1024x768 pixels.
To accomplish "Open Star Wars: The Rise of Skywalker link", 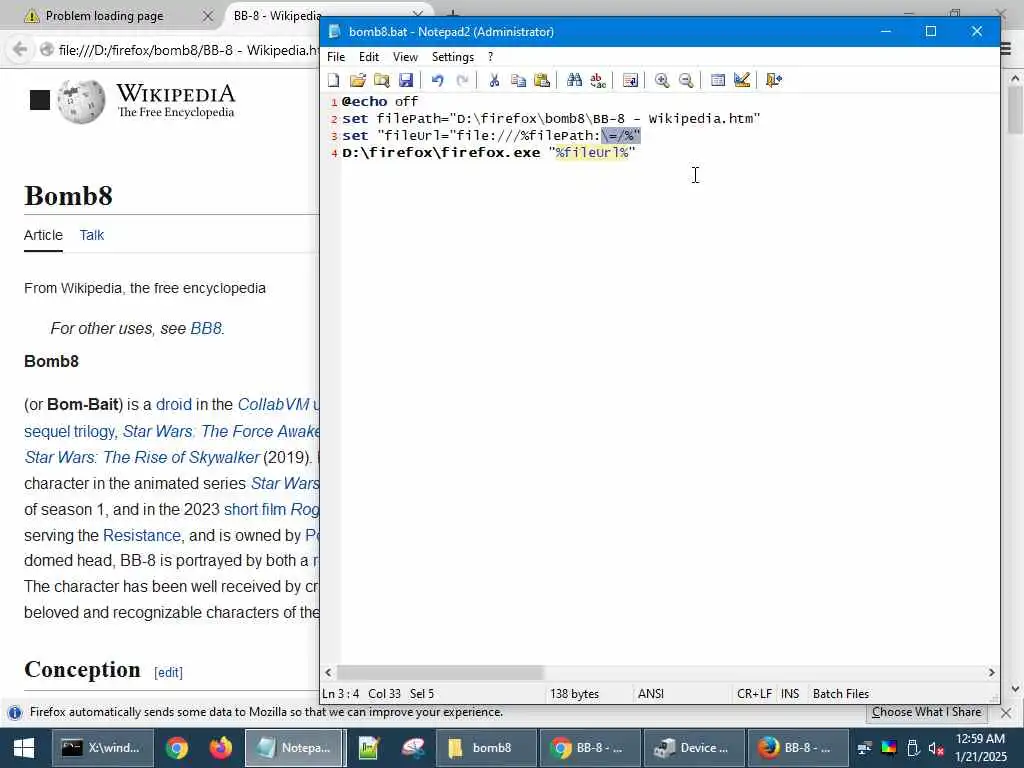I will point(142,457).
